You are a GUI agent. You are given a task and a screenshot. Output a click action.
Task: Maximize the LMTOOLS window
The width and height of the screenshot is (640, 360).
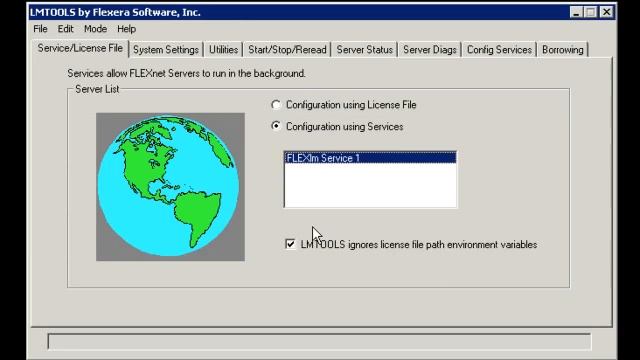coord(591,12)
